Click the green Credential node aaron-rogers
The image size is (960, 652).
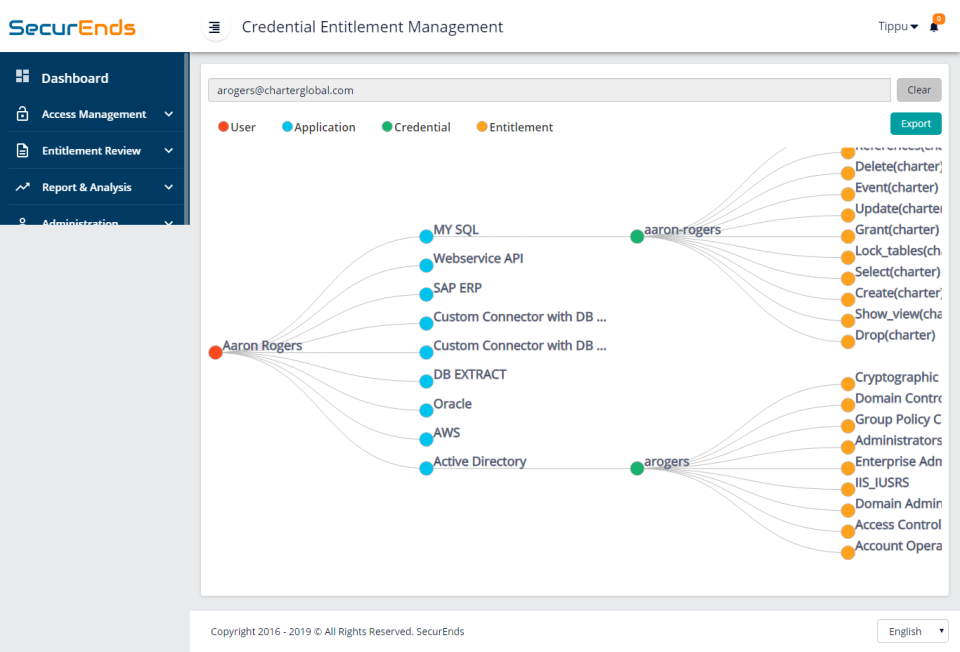(x=636, y=237)
